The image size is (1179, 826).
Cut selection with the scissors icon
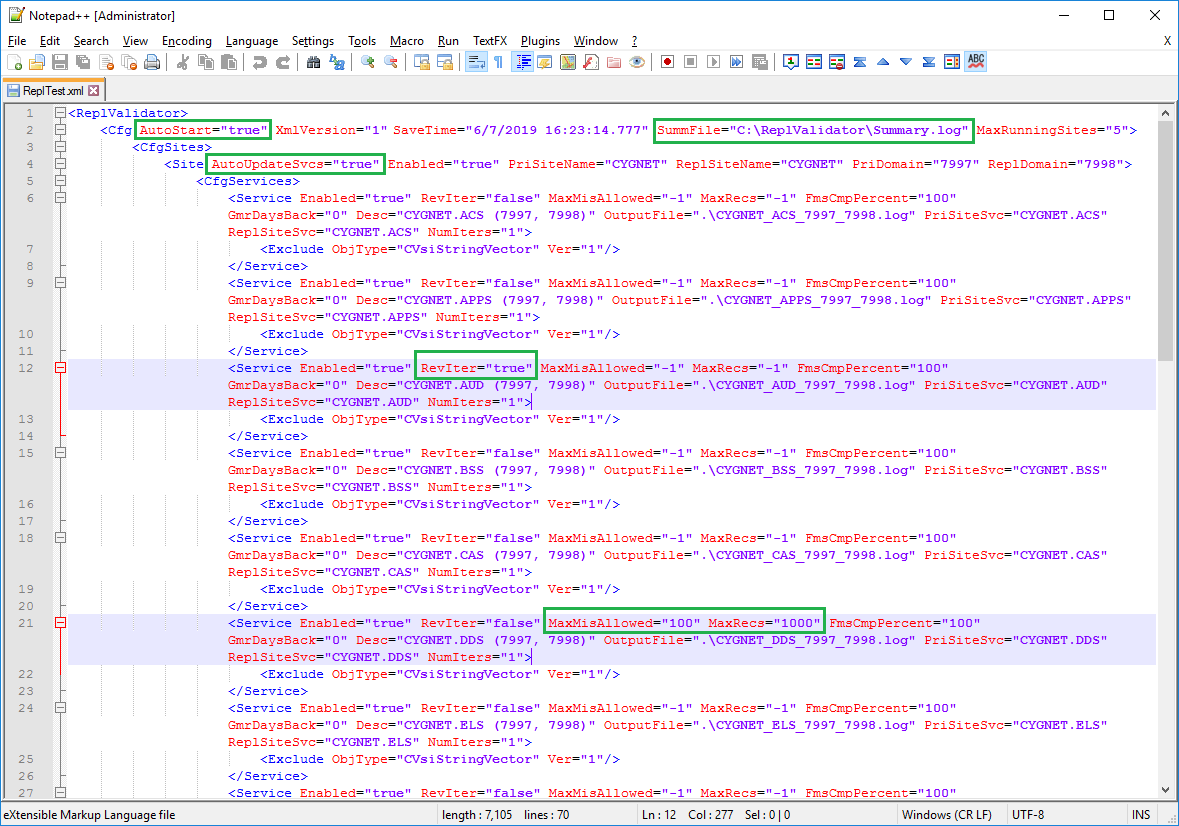182,62
